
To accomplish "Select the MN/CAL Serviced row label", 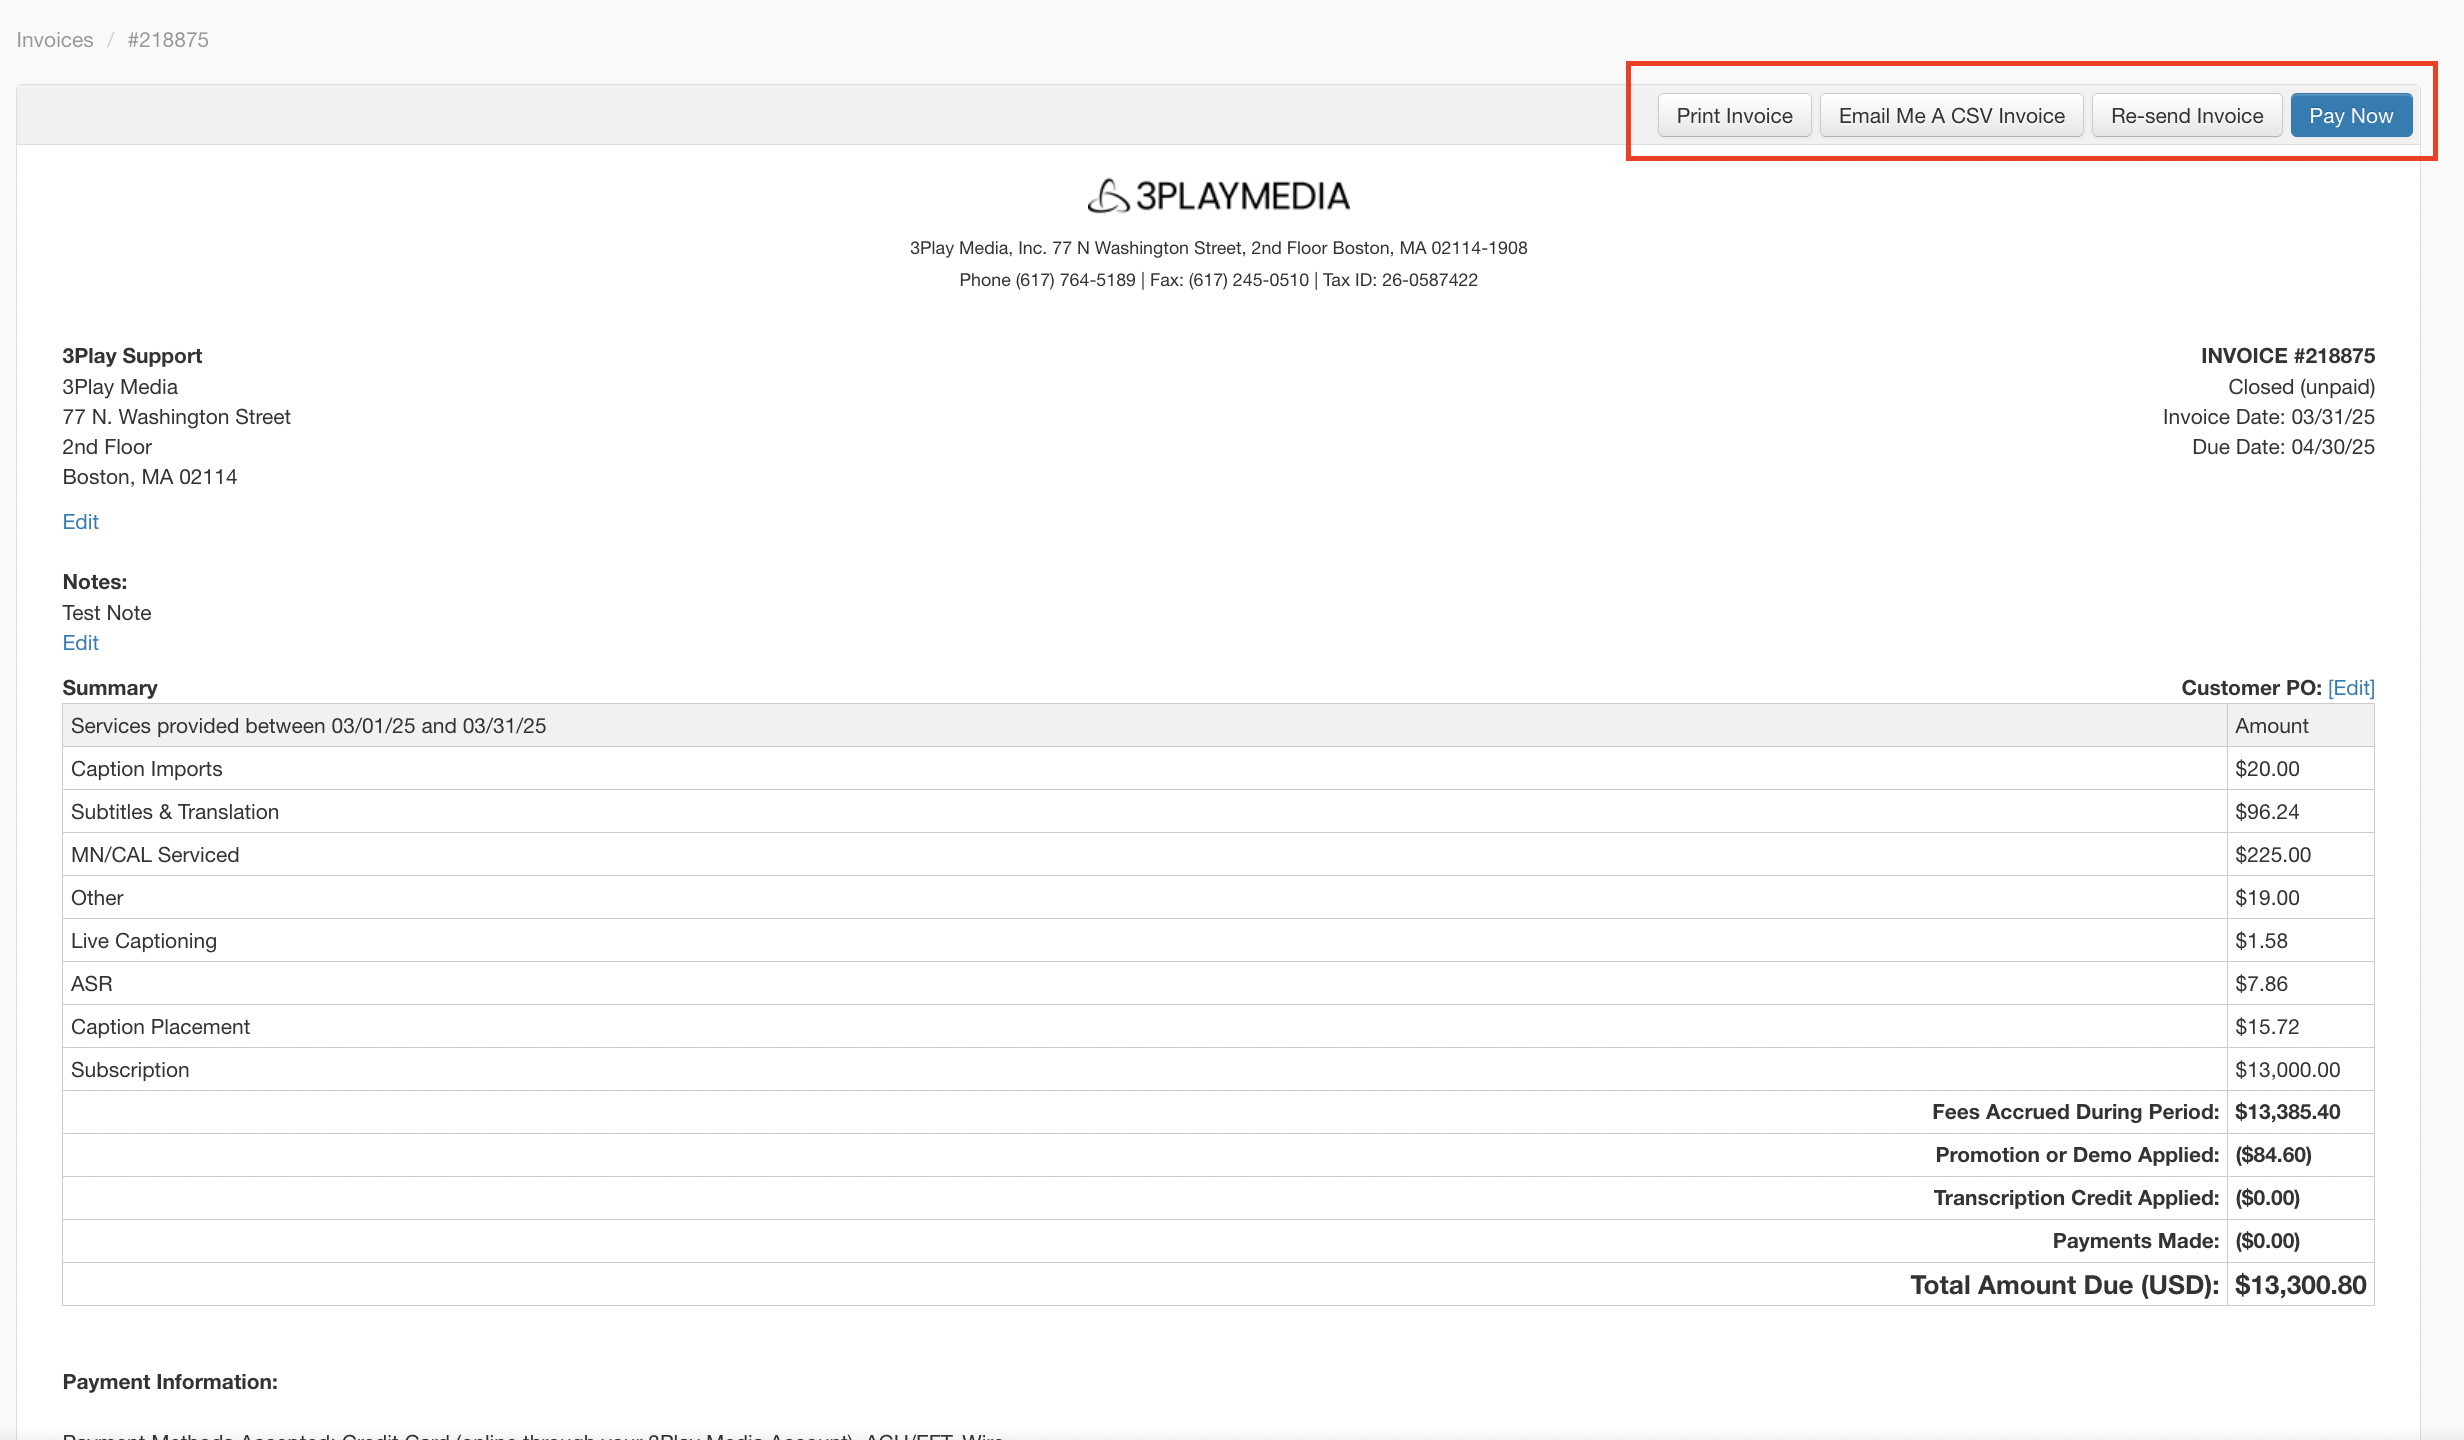I will click(155, 855).
